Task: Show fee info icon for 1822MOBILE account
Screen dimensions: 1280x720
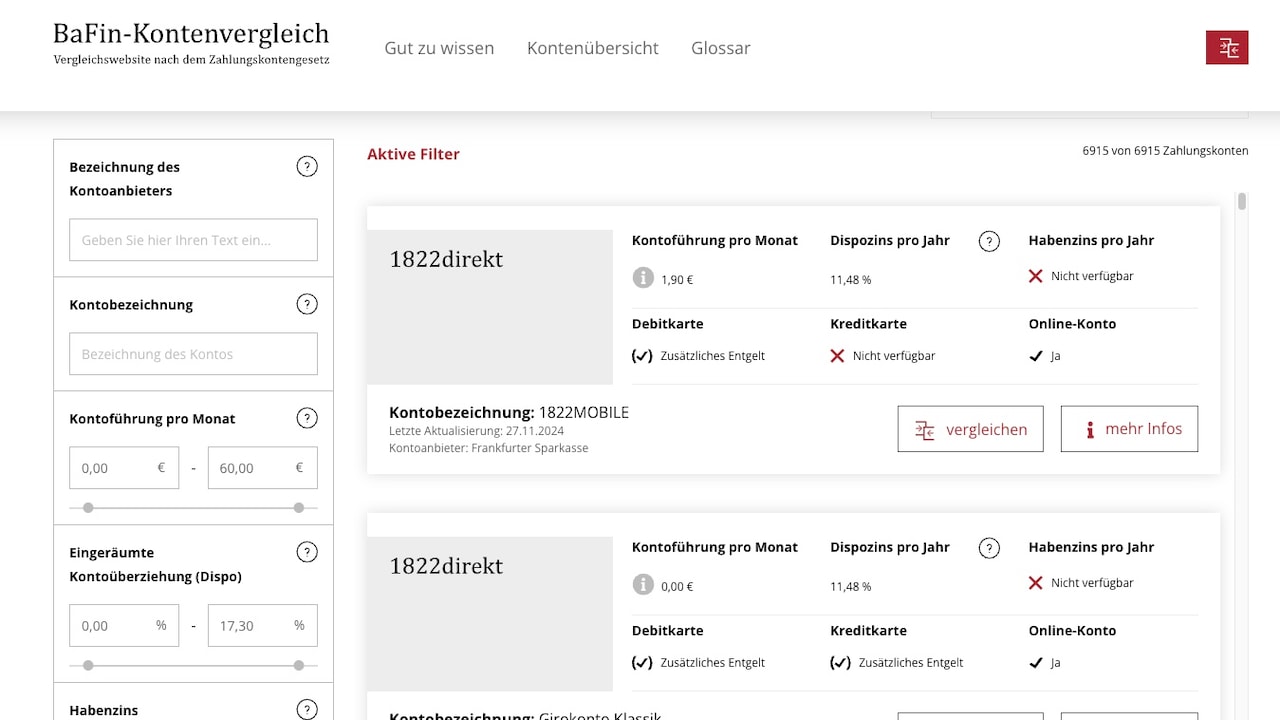Action: [x=643, y=278]
